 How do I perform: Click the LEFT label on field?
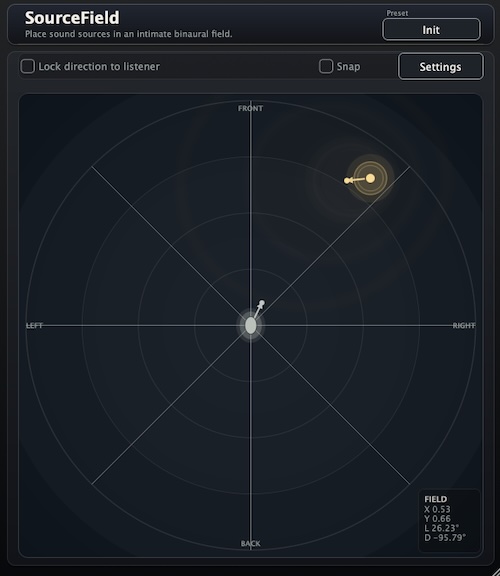pos(35,326)
